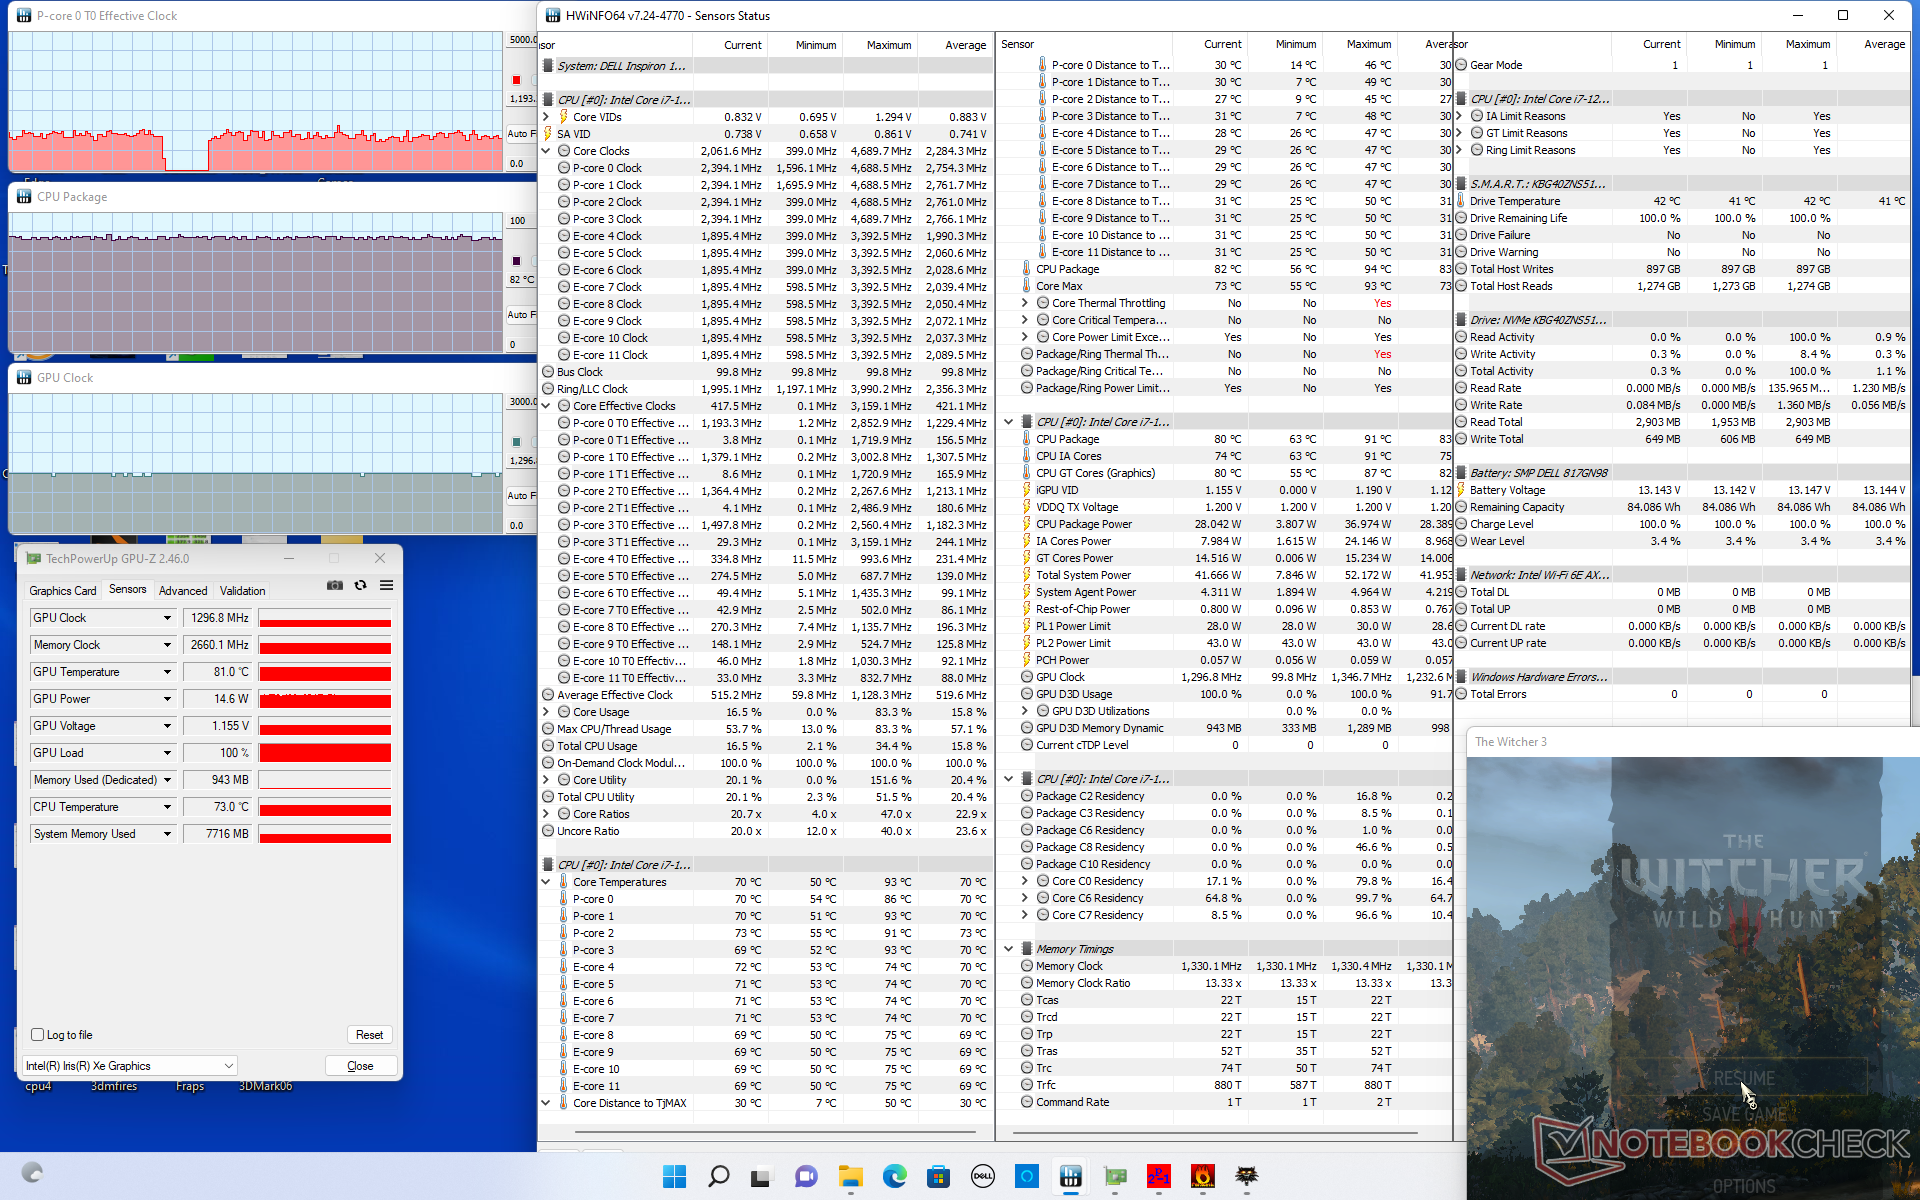Screen dimensions: 1920x1200
Task: Switch to Graphics Card tab
Action: [x=63, y=591]
